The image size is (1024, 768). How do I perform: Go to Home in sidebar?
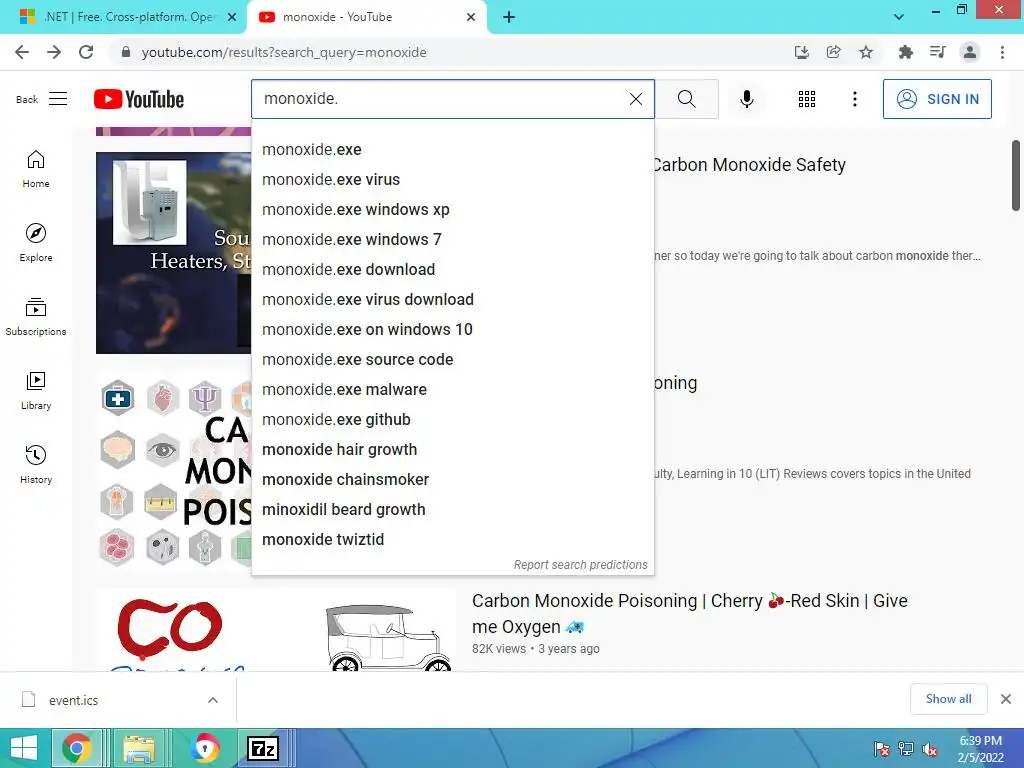coord(36,169)
